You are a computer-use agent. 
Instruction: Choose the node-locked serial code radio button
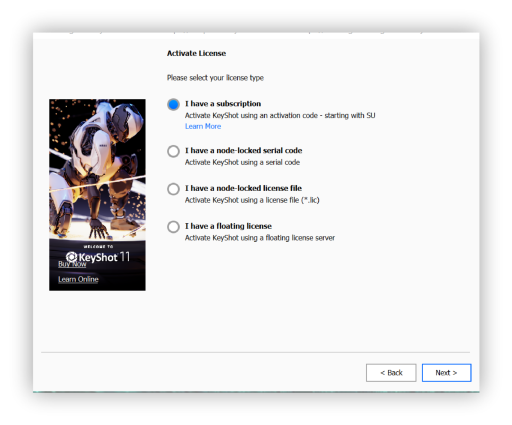click(x=173, y=151)
